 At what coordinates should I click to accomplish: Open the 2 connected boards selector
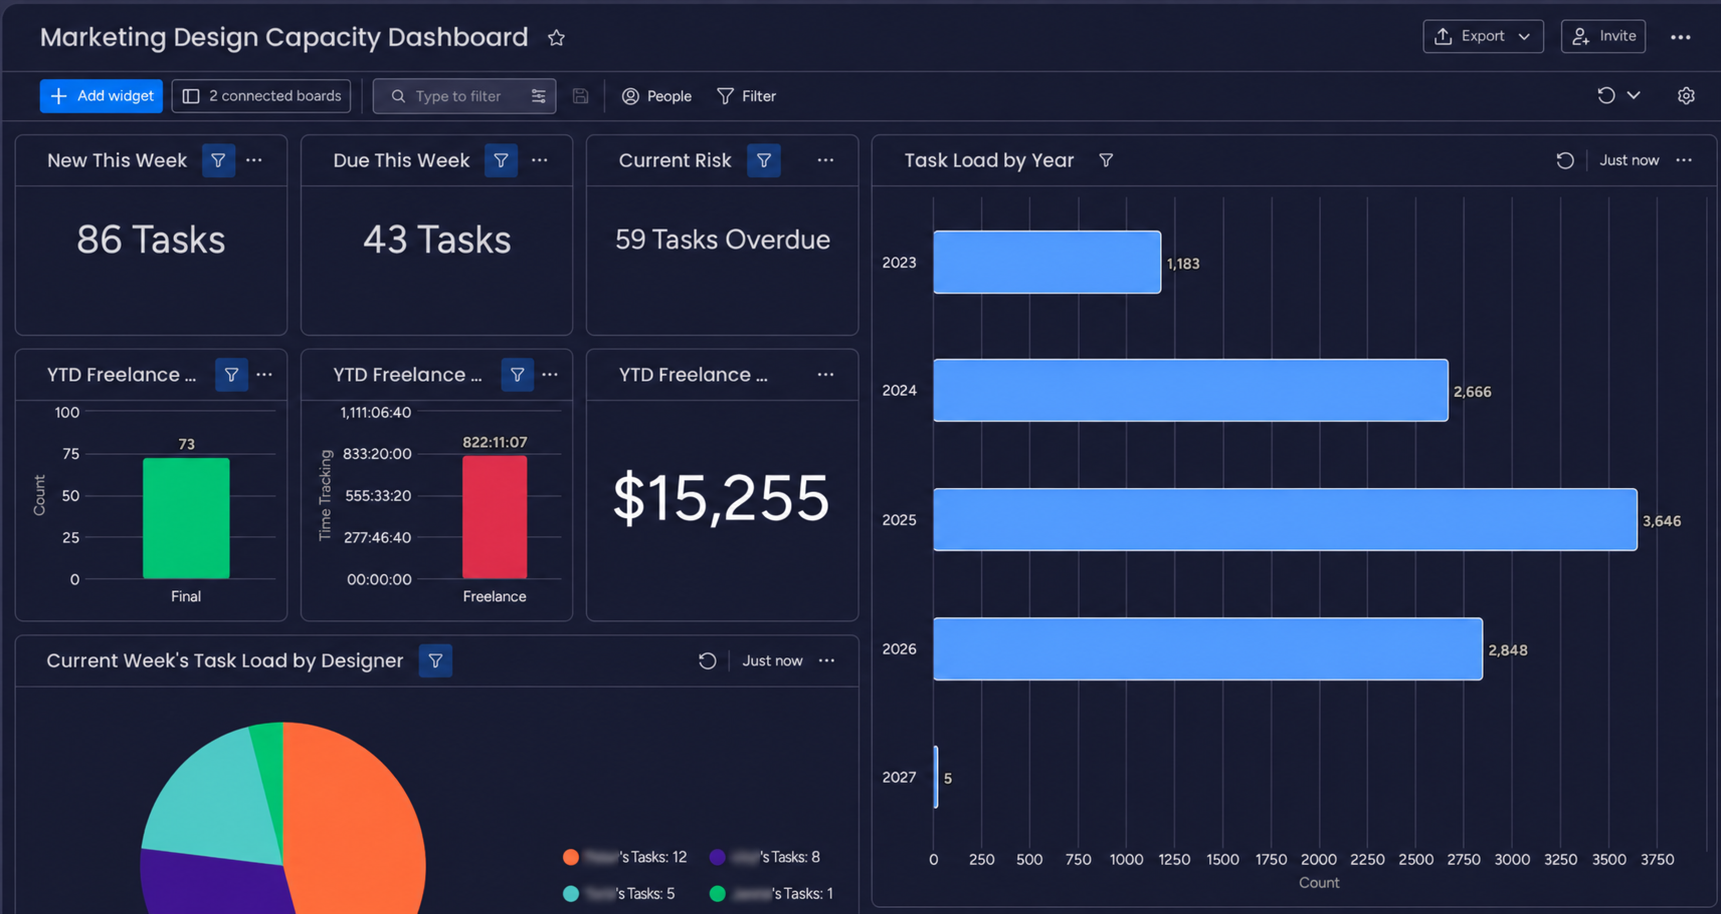(261, 96)
